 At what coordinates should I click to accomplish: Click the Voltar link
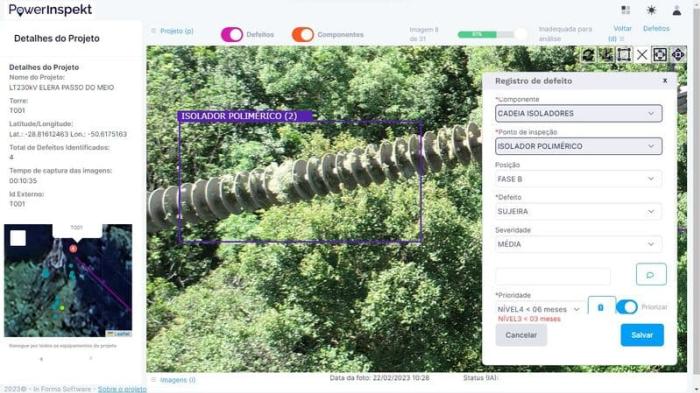click(x=622, y=29)
